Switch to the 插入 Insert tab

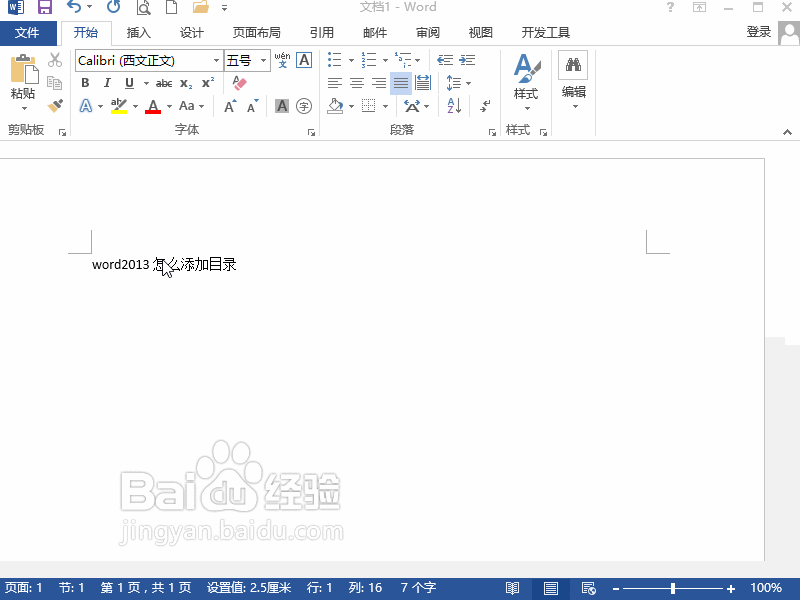(x=139, y=33)
